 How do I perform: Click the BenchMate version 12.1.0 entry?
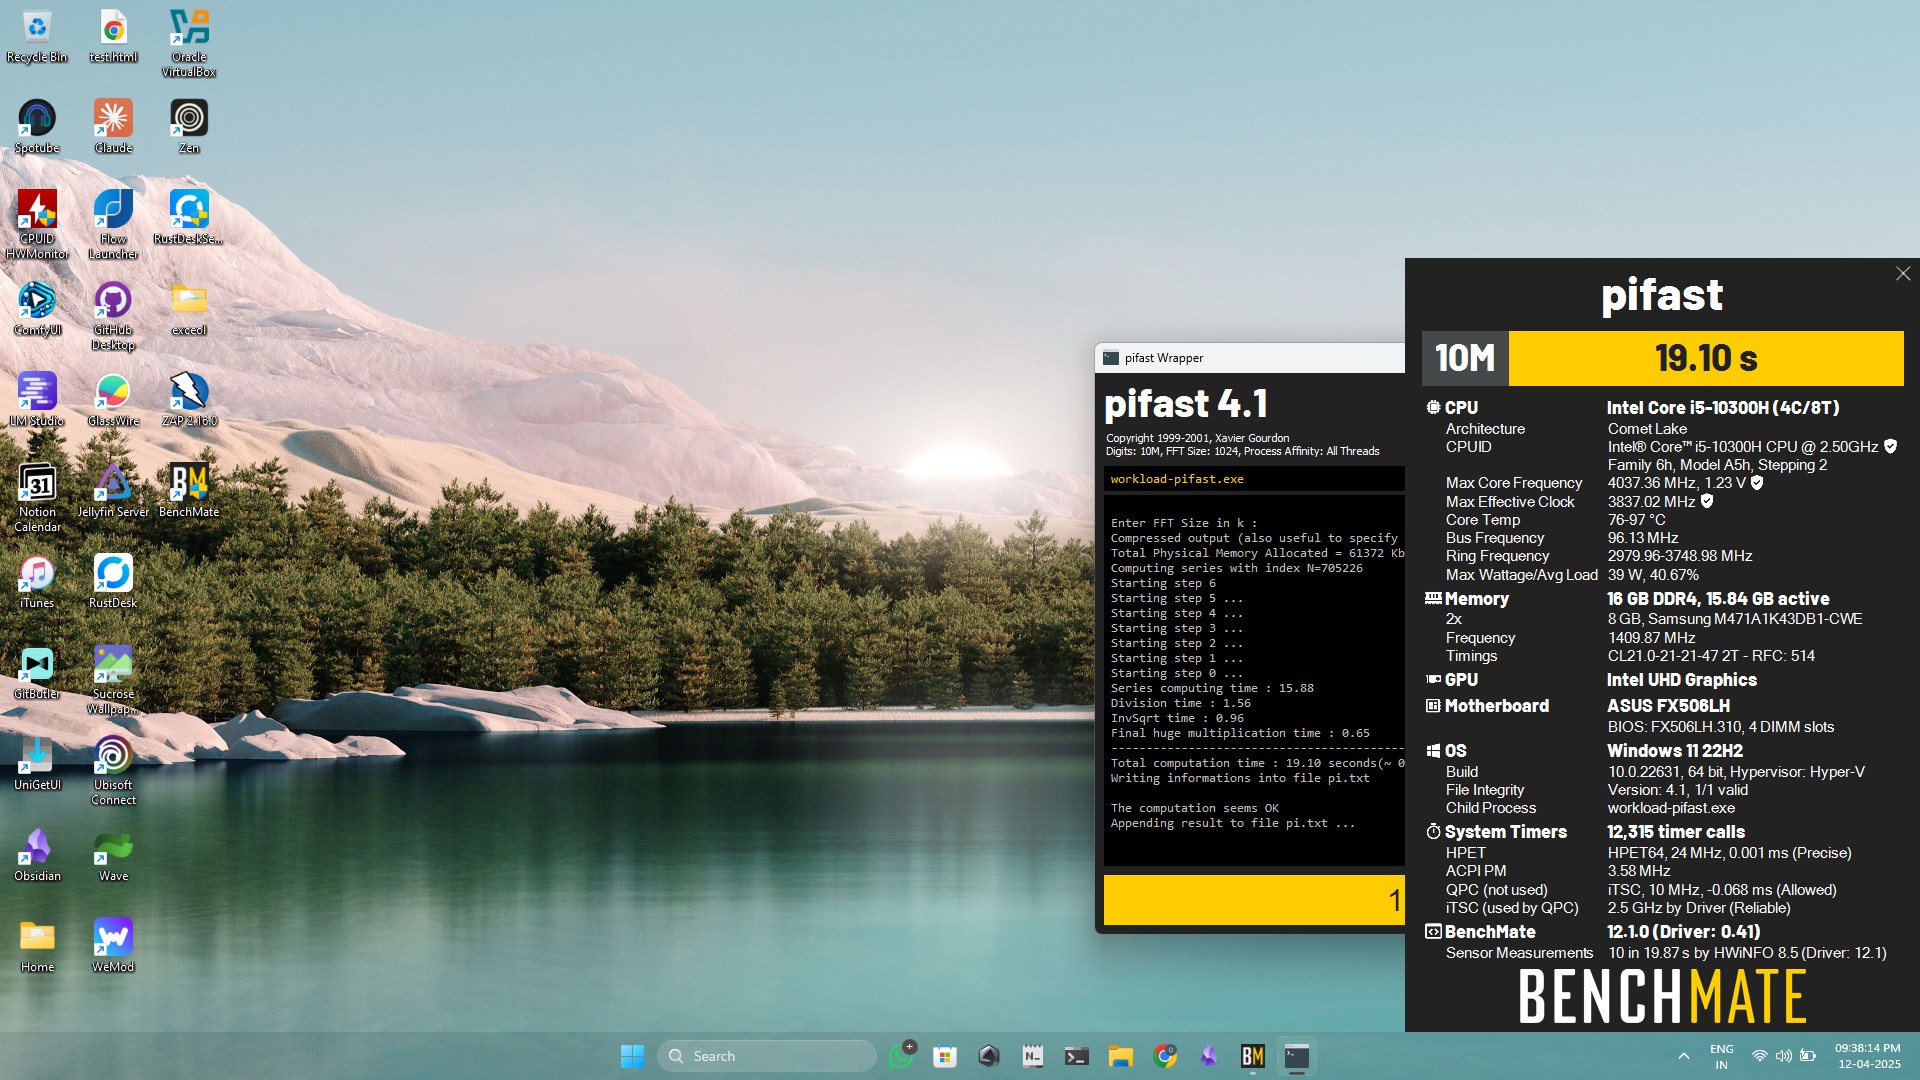click(x=1684, y=932)
